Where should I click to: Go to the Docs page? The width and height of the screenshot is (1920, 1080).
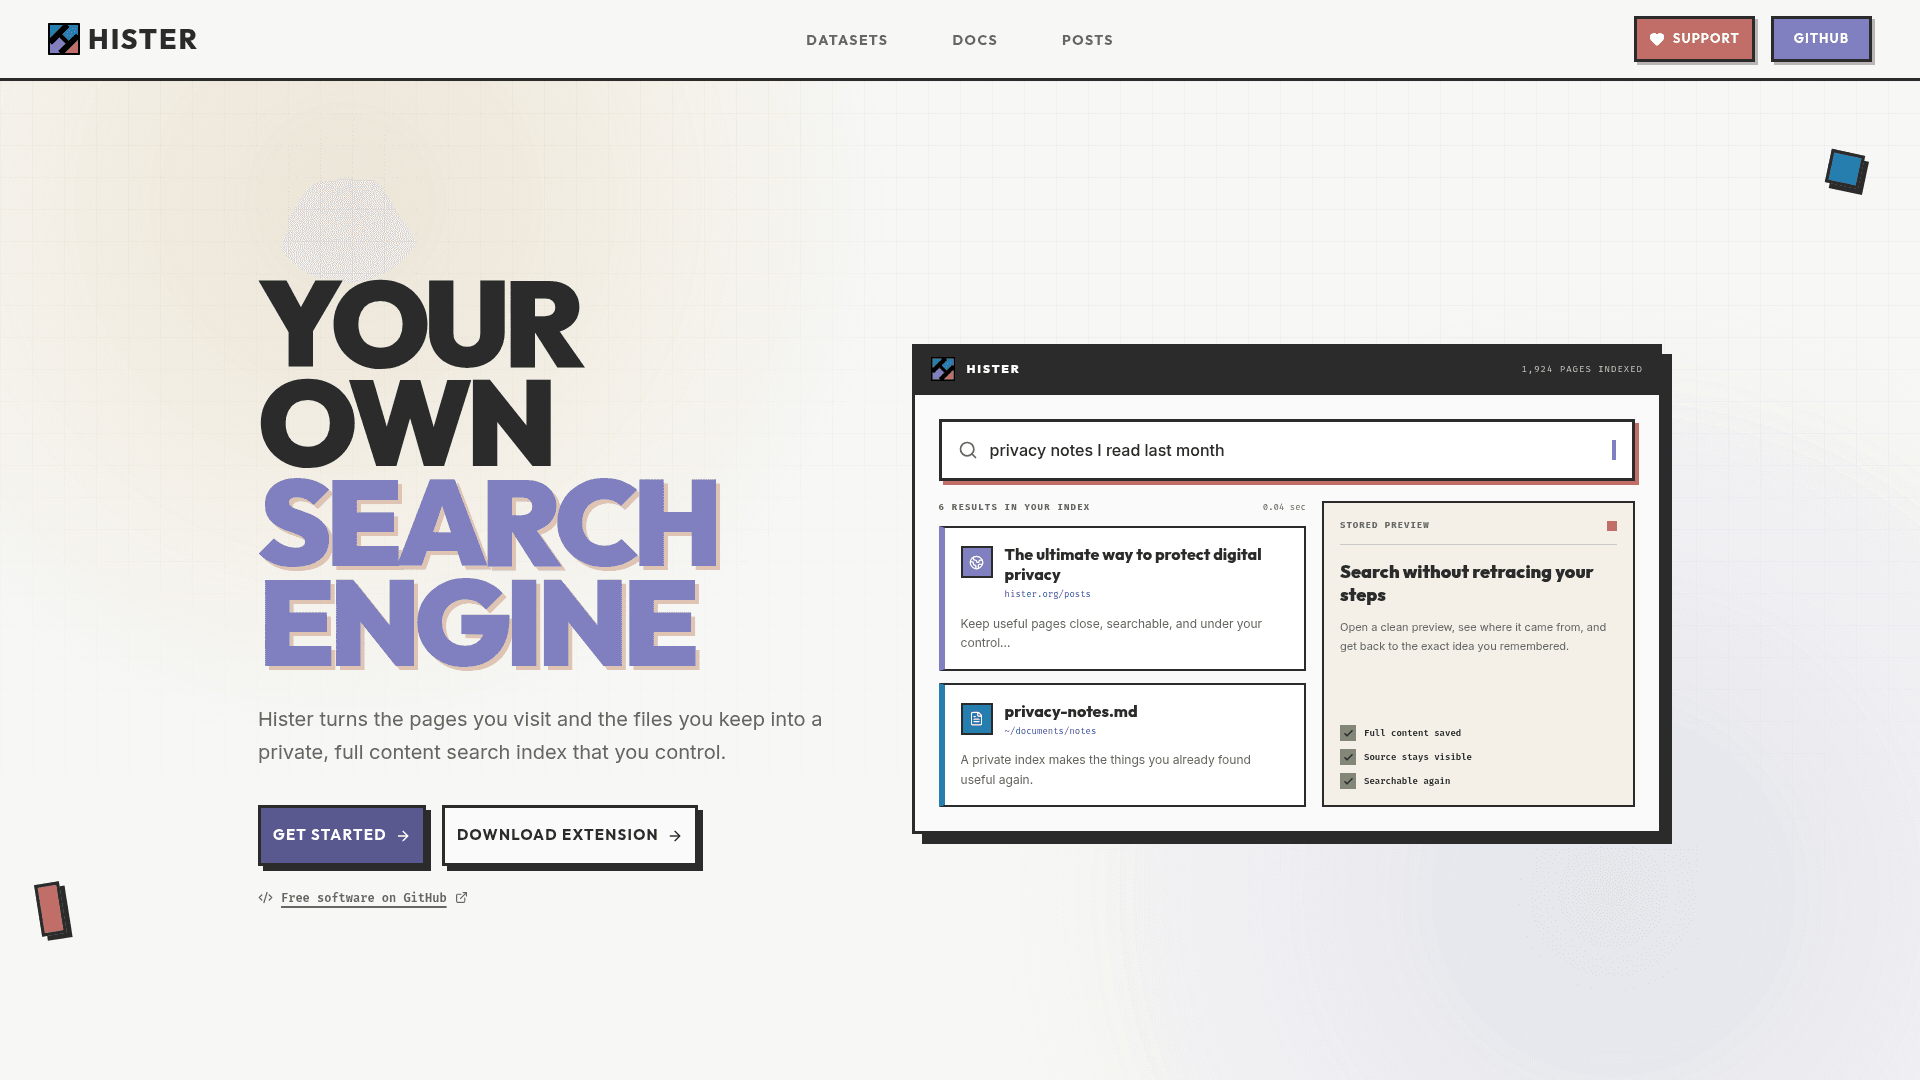pos(975,40)
